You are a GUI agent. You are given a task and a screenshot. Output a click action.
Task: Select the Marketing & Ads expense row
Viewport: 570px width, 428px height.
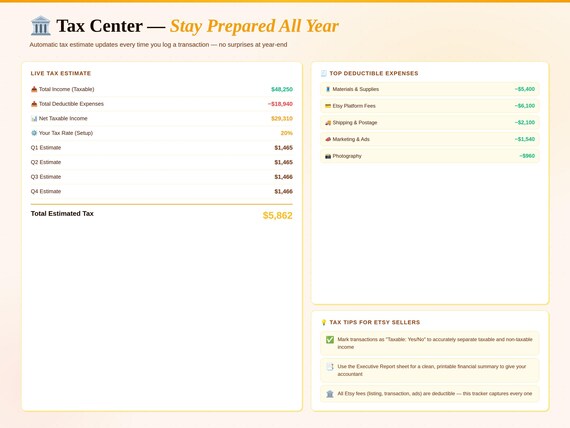[430, 139]
